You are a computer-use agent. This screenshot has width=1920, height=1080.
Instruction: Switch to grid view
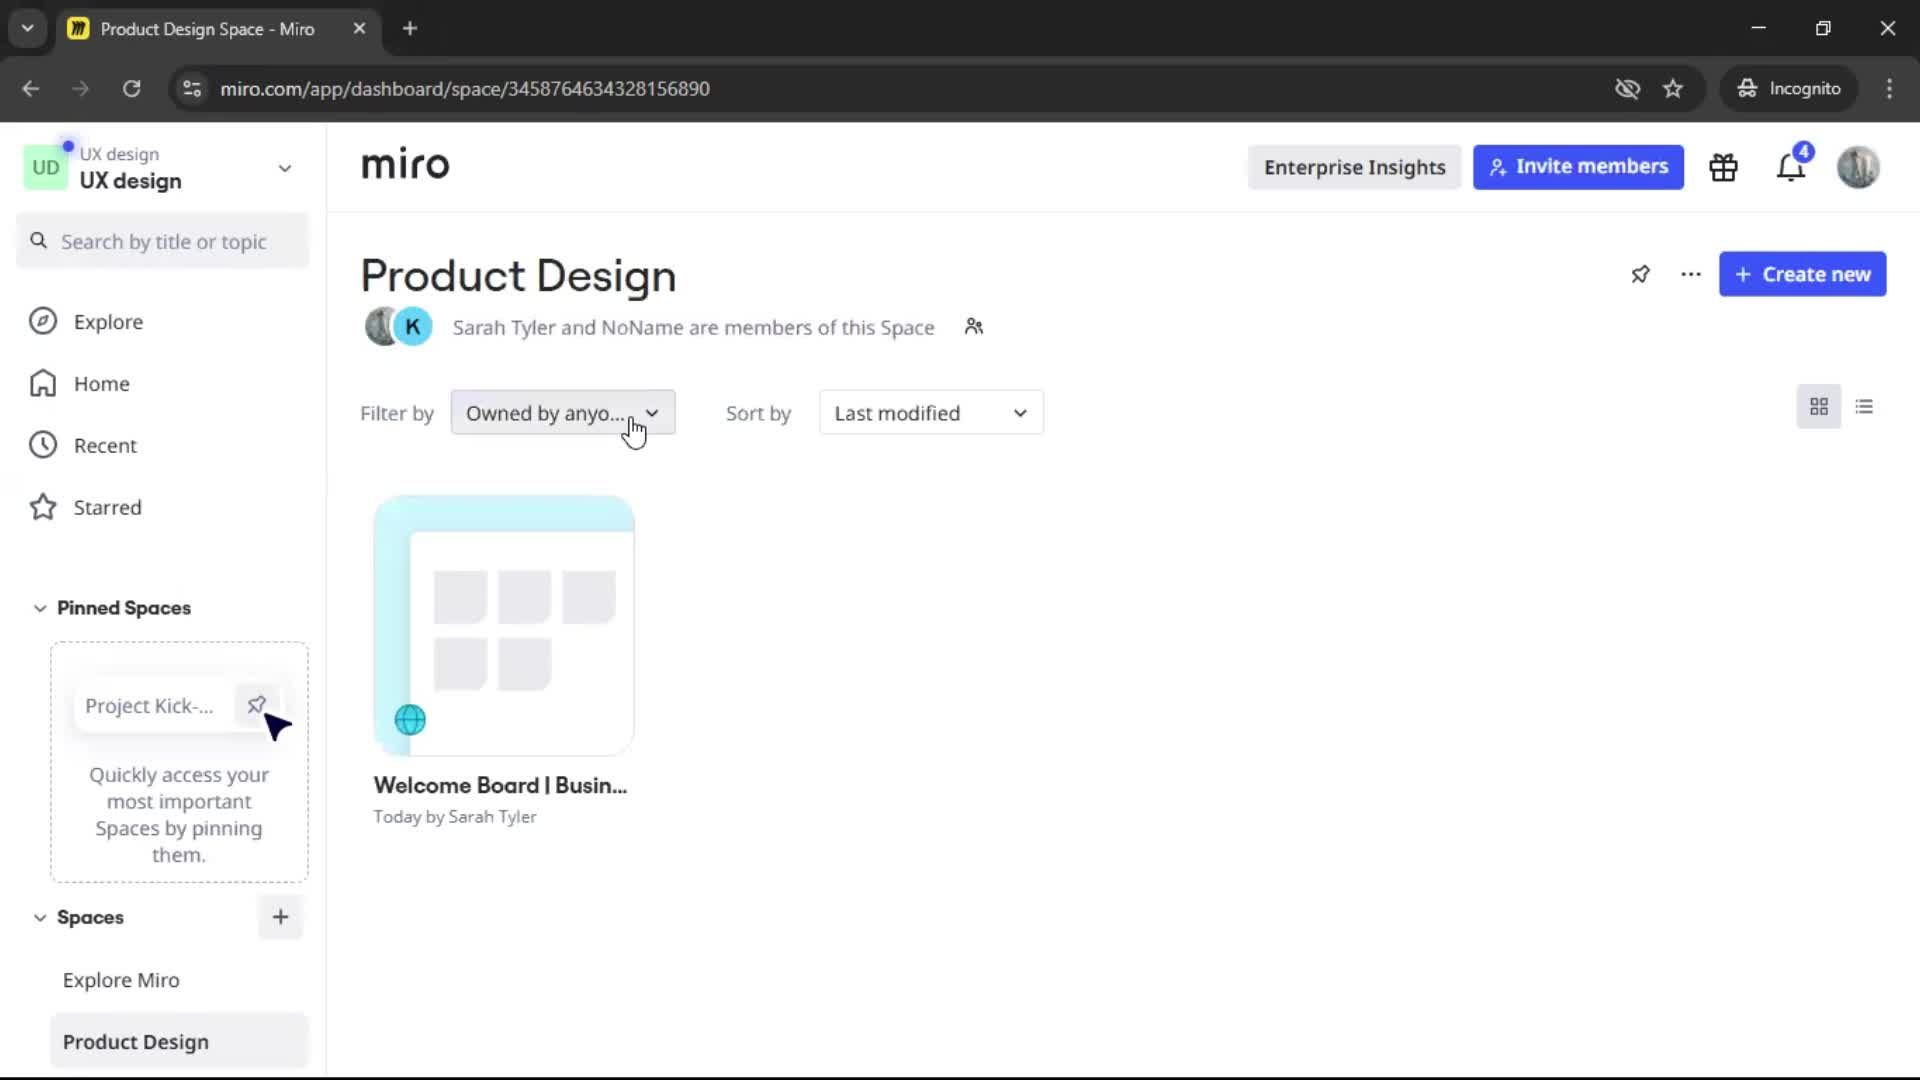point(1819,407)
